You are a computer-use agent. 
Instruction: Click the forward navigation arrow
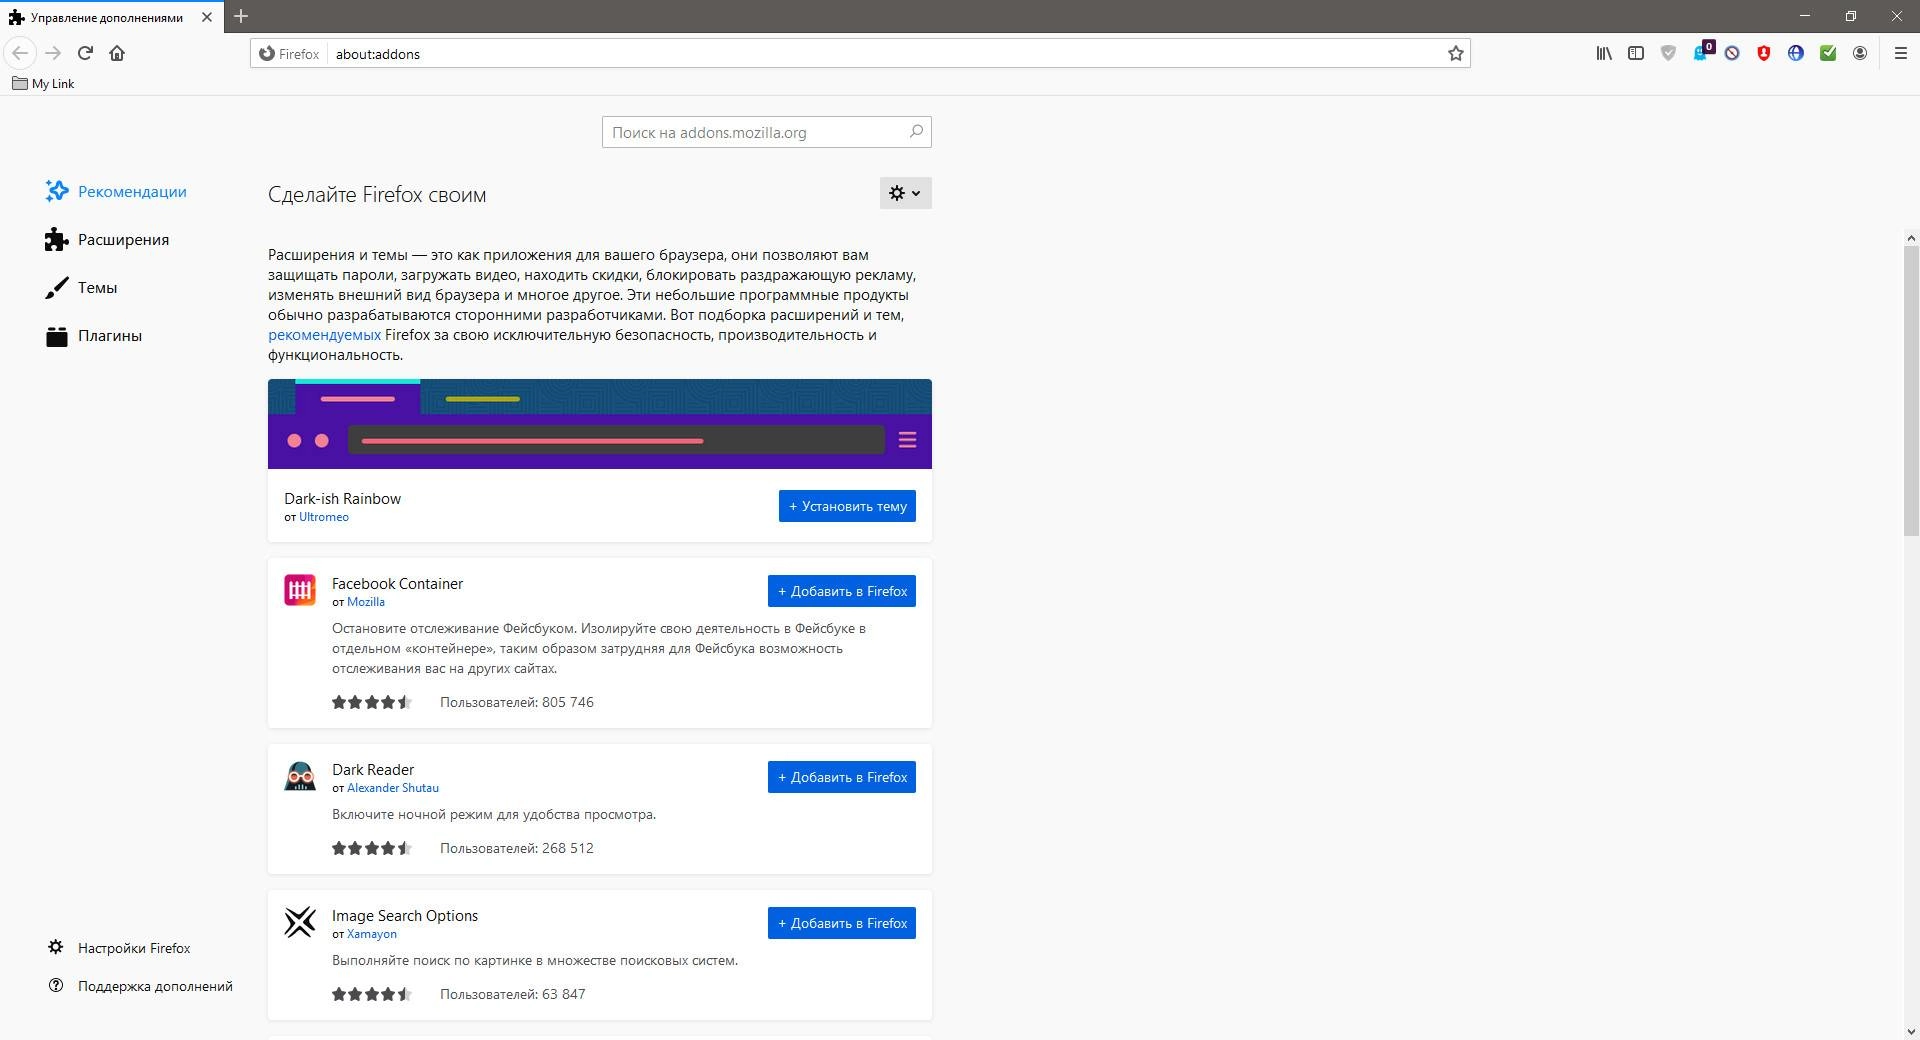click(54, 53)
